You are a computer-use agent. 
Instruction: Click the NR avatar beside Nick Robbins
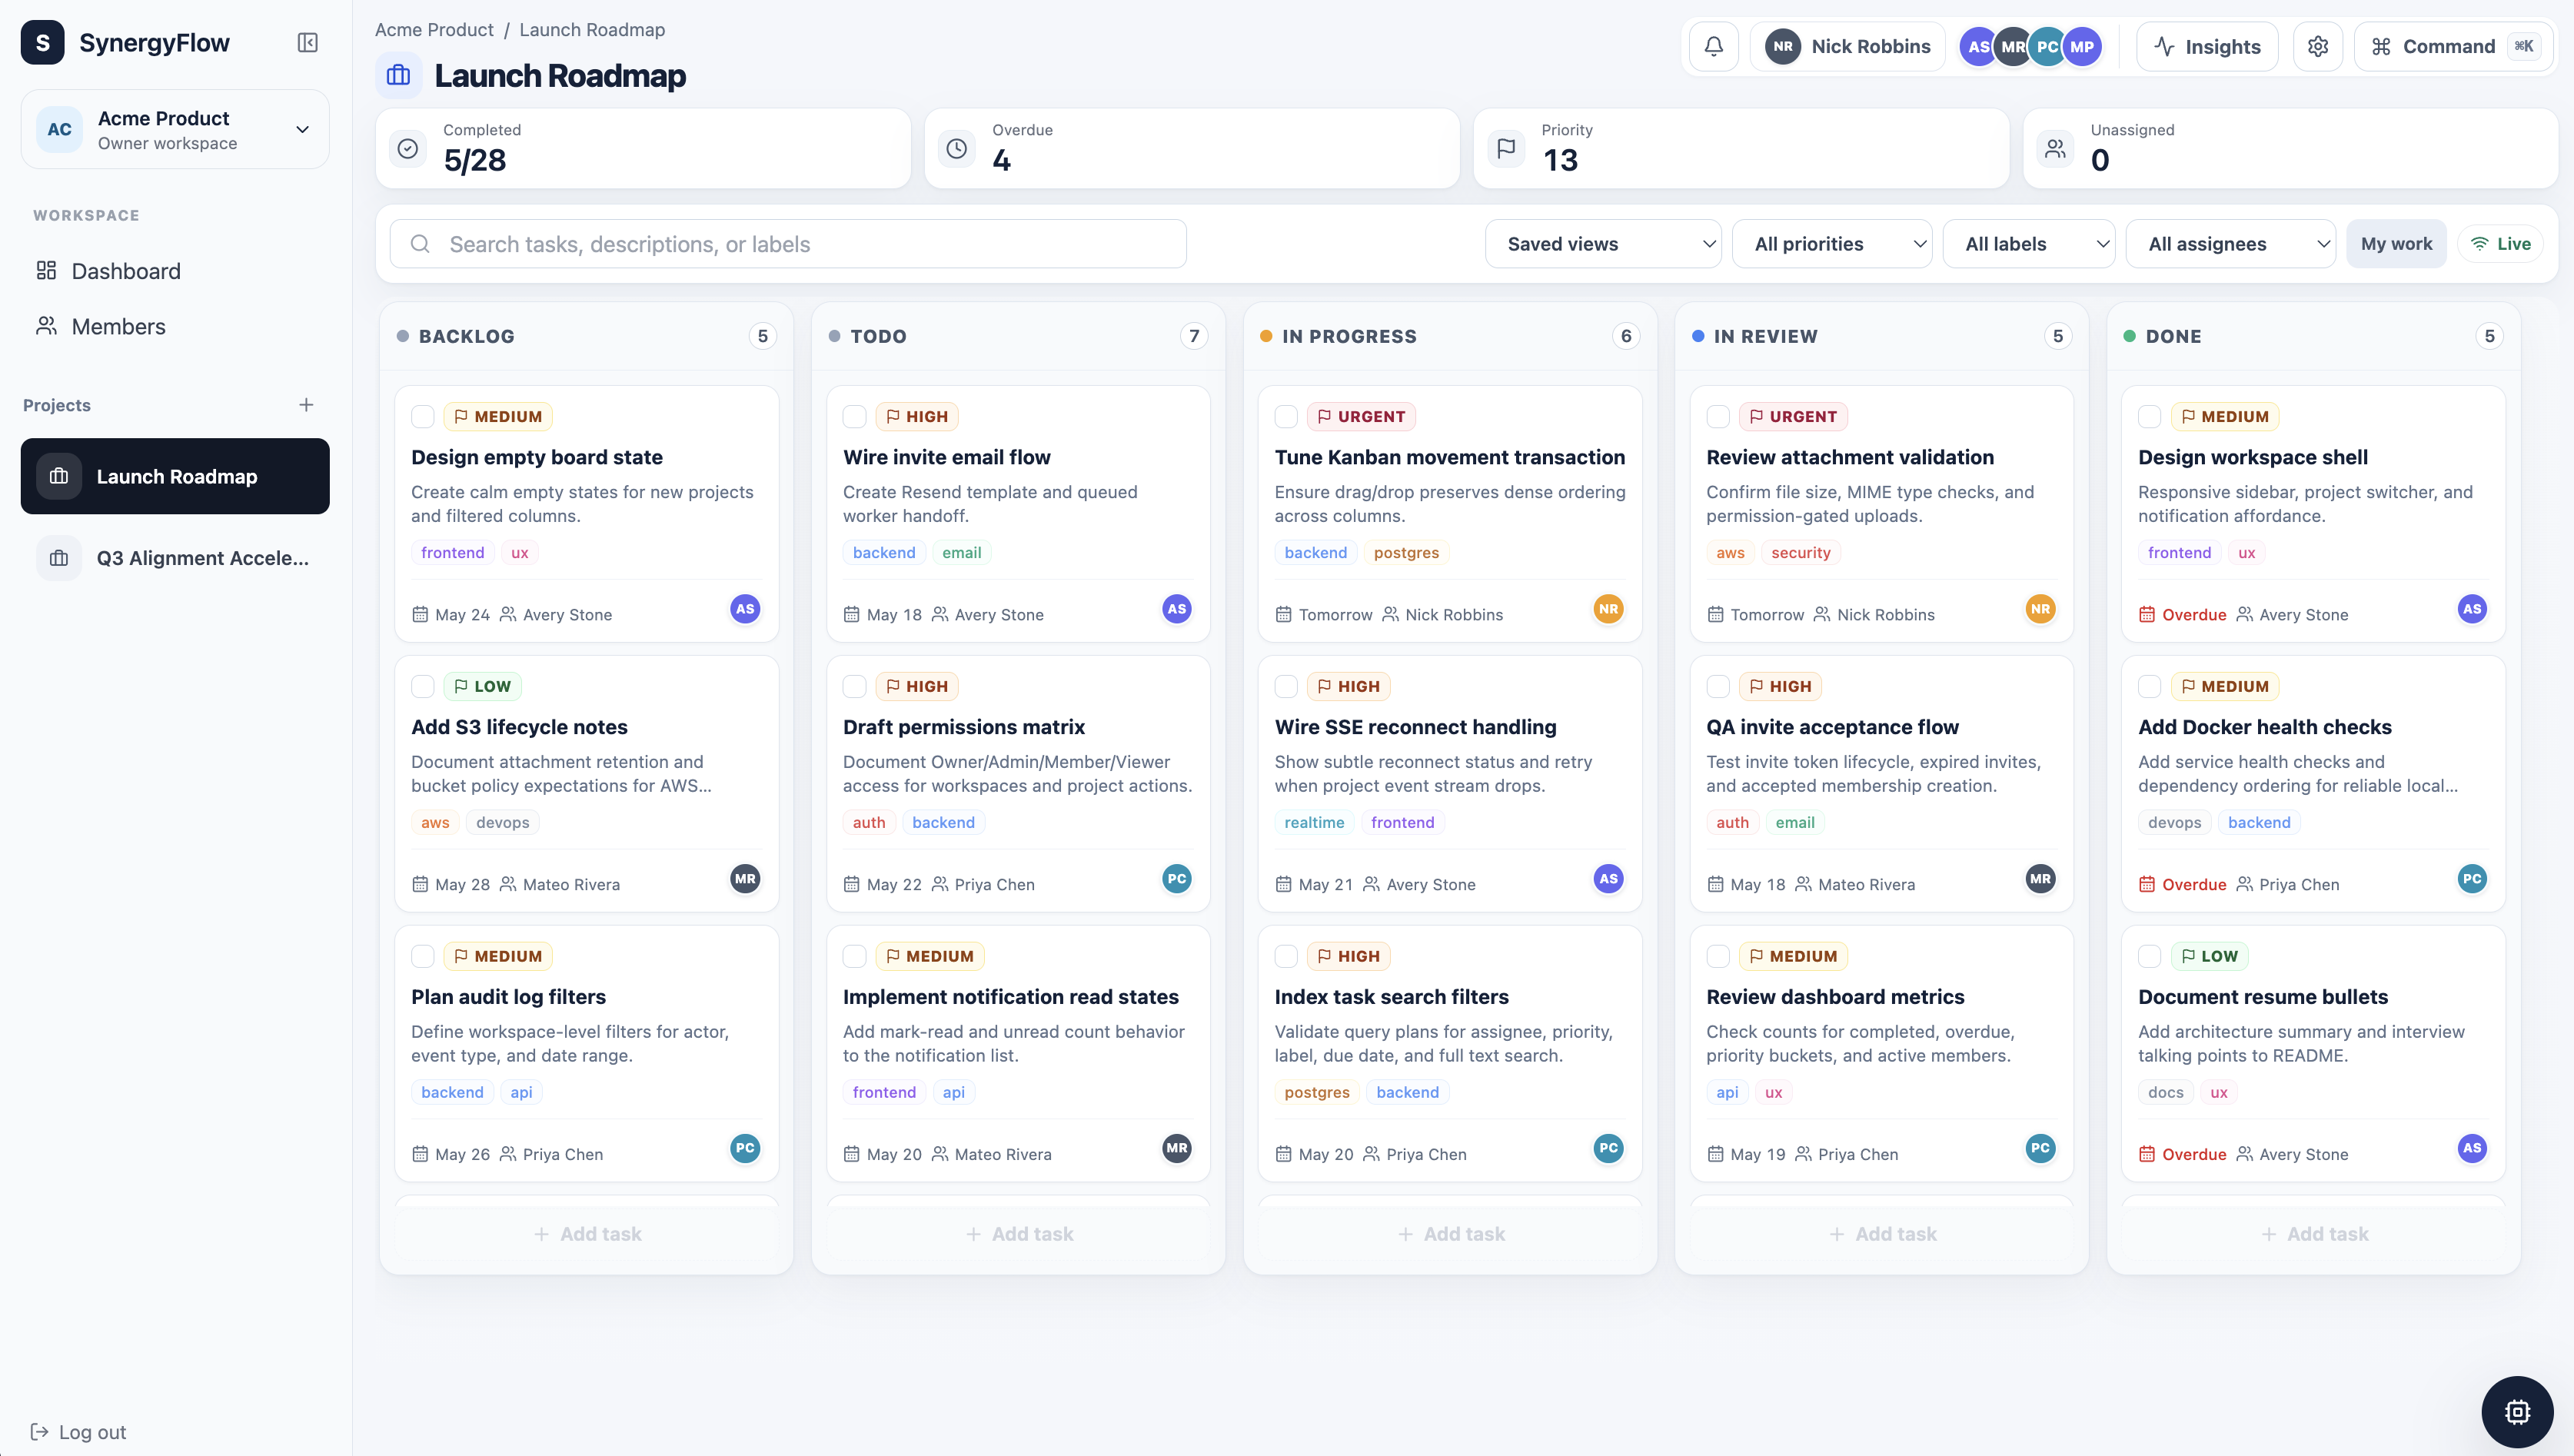tap(1783, 46)
